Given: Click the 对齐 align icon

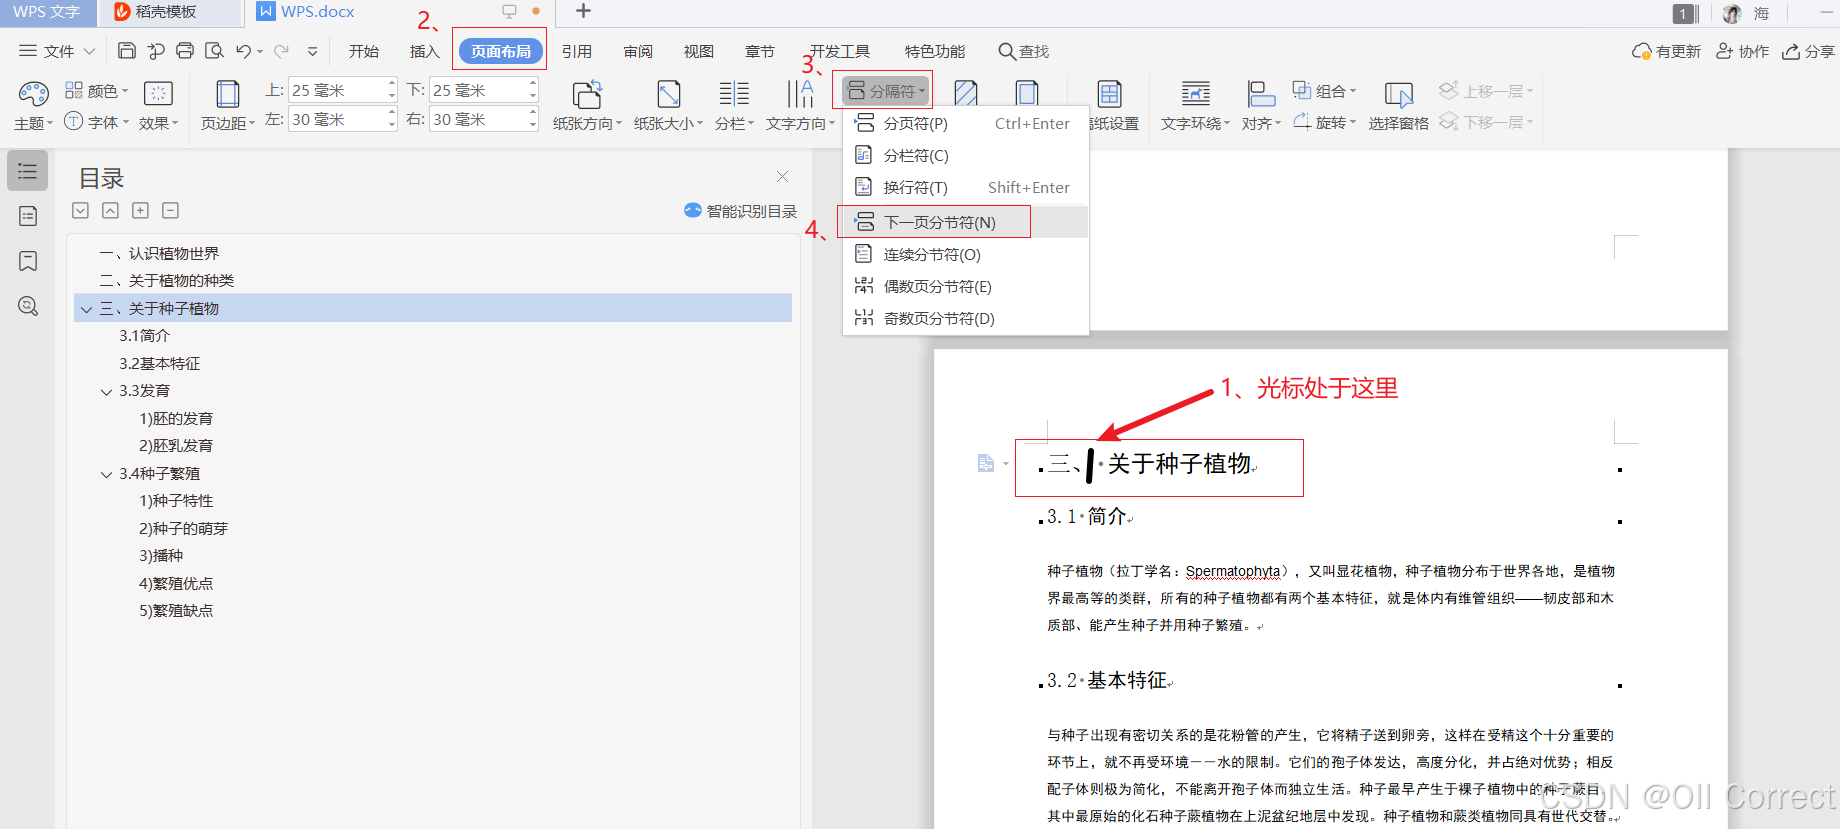Looking at the screenshot, I should pos(1261,94).
